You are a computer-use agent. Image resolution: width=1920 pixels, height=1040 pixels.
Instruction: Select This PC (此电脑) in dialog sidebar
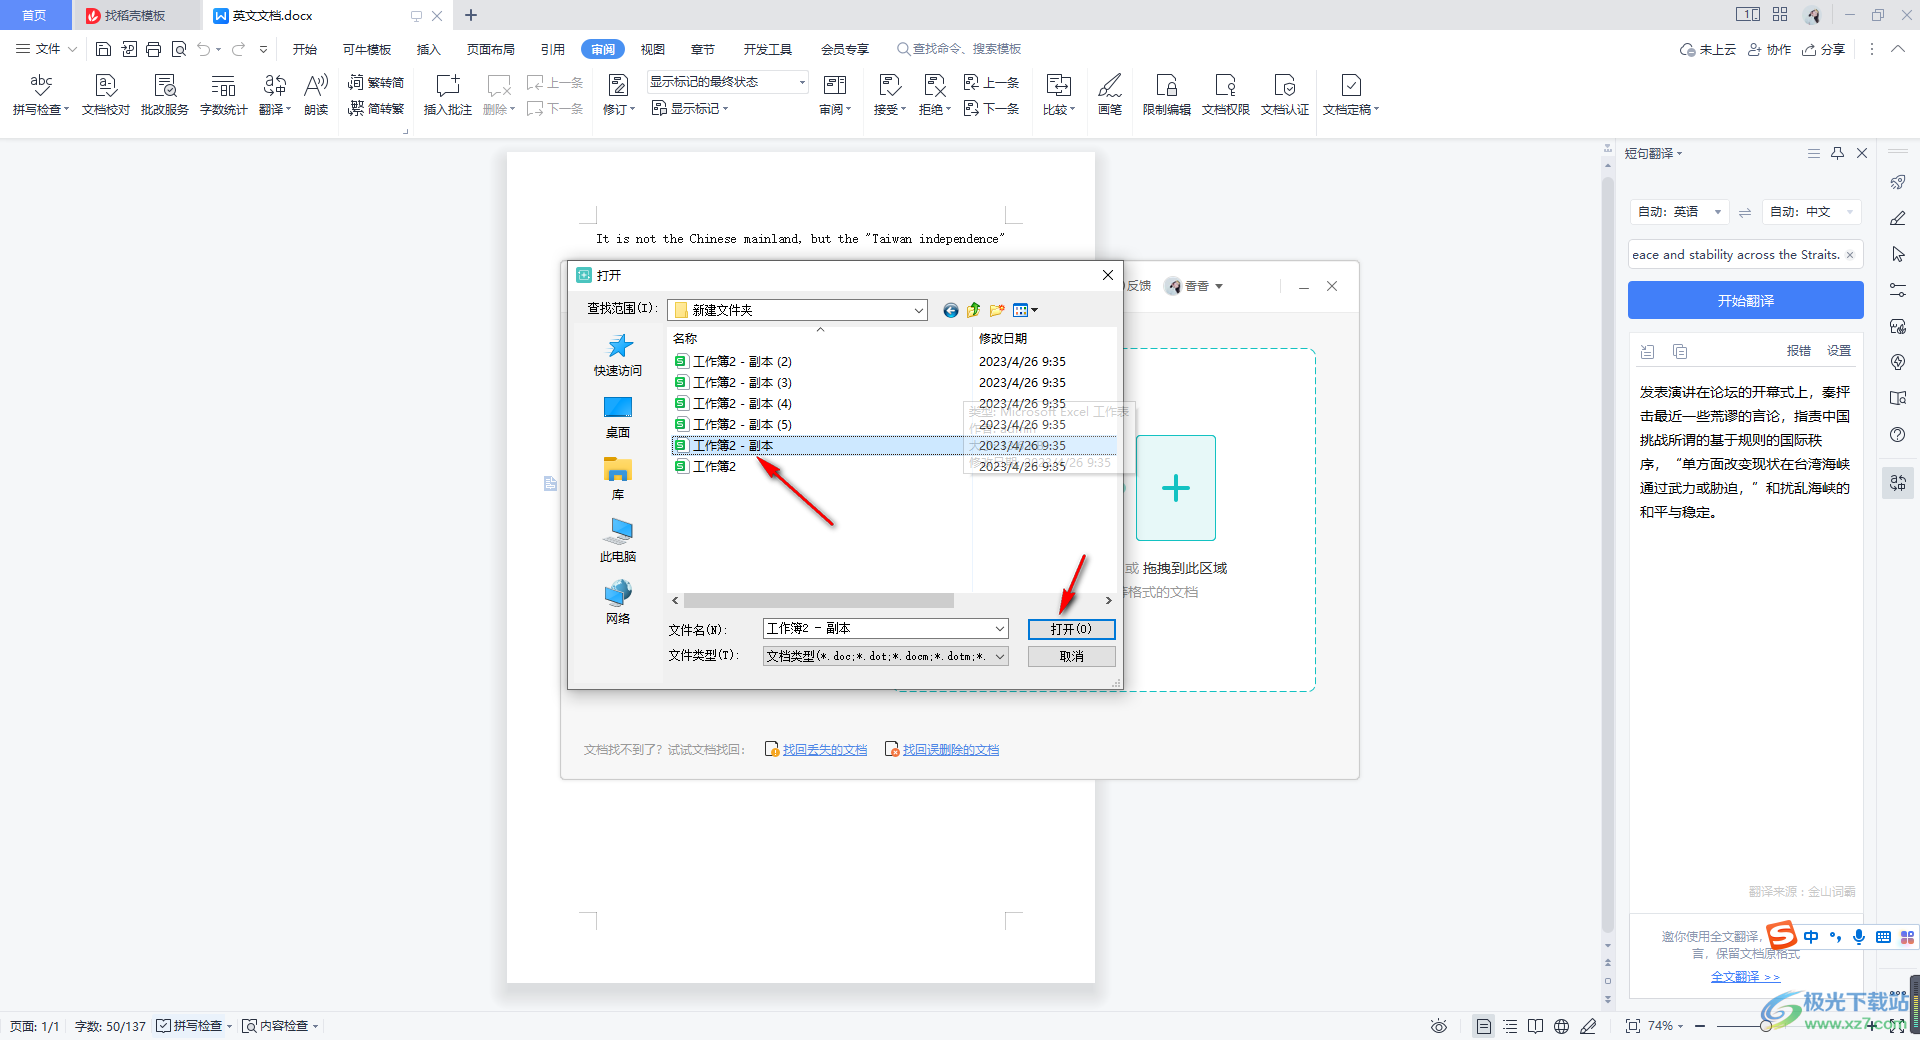[x=618, y=541]
